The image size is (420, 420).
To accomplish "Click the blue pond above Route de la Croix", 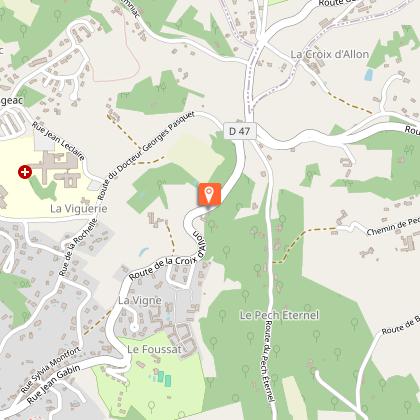I will 144,251.
